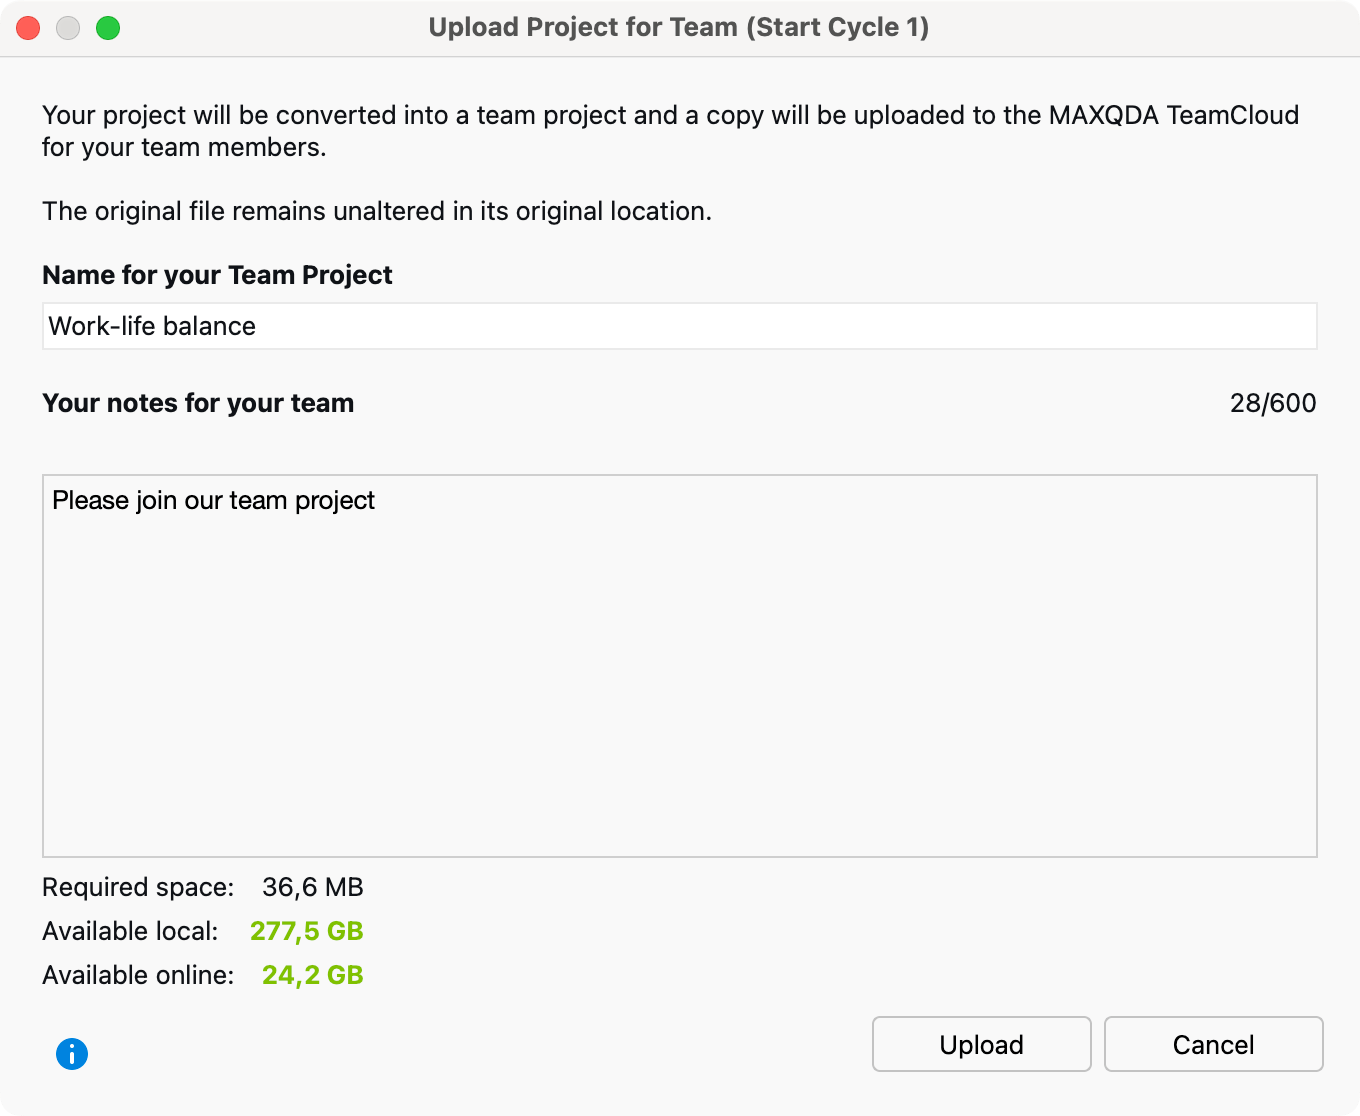The width and height of the screenshot is (1360, 1116).
Task: Click the blue info icon
Action: click(x=72, y=1053)
